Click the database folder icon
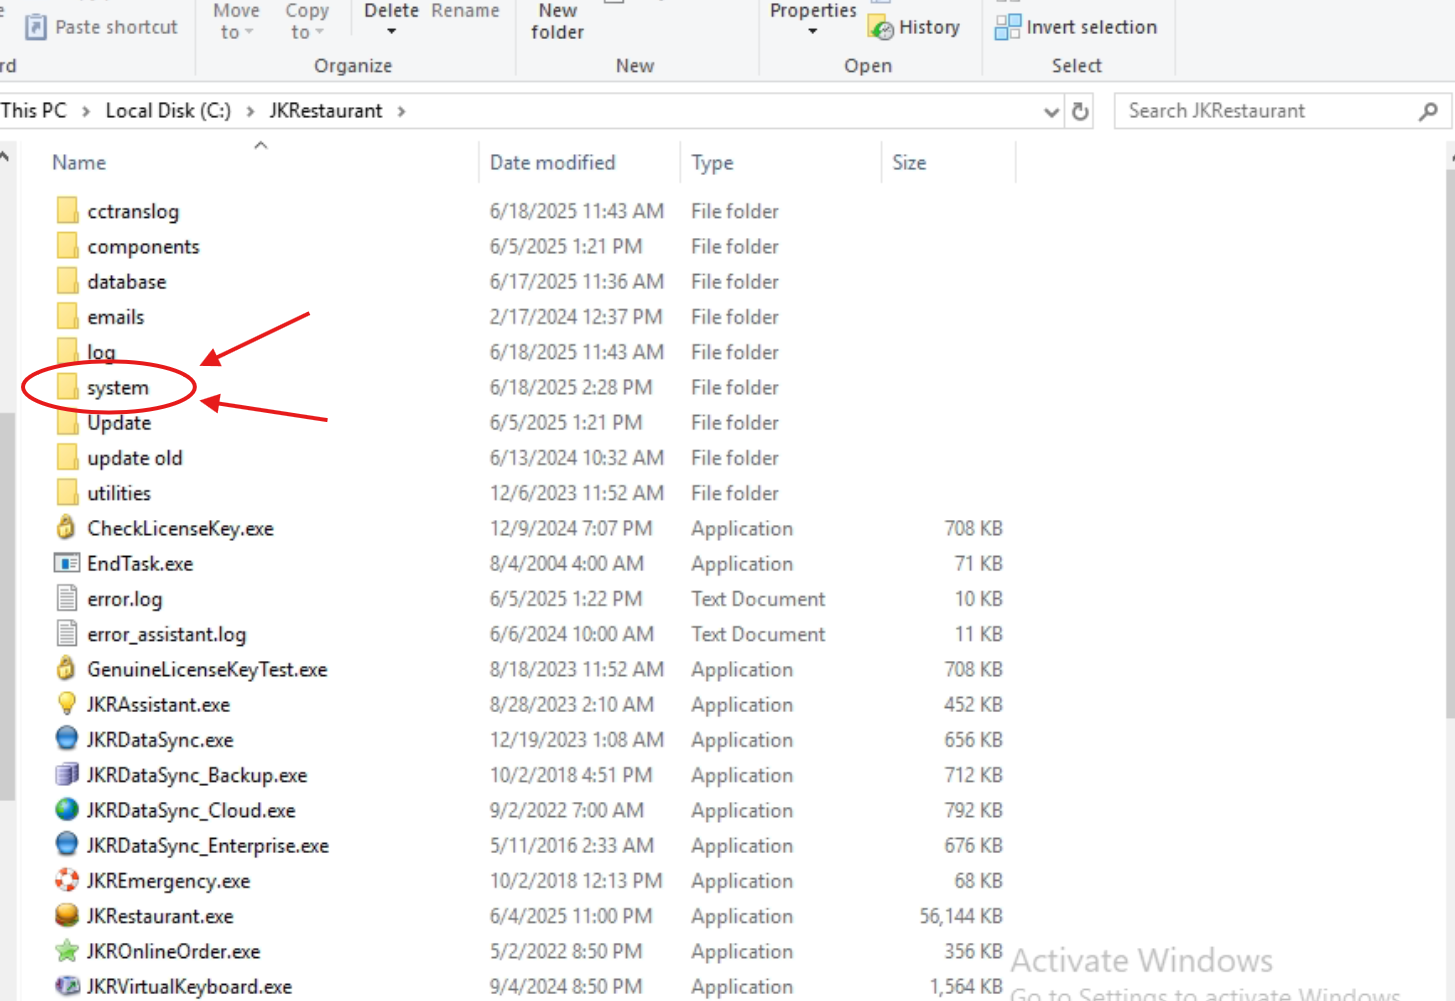The height and width of the screenshot is (1001, 1455). click(x=67, y=281)
